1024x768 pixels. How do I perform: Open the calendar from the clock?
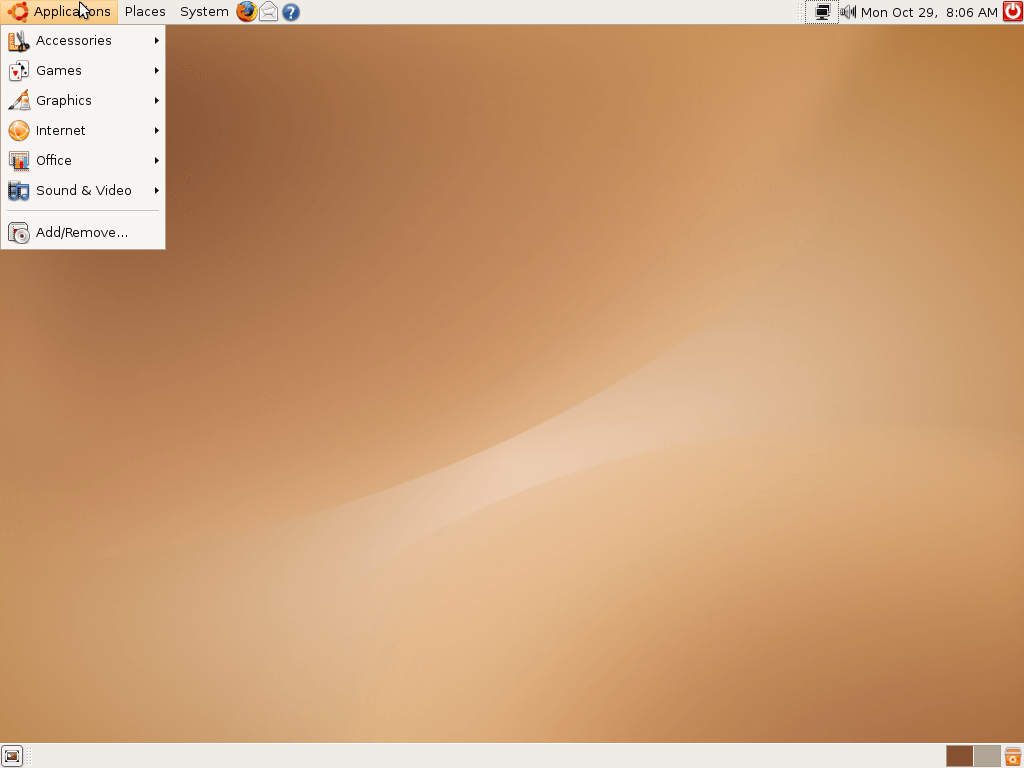click(x=929, y=12)
